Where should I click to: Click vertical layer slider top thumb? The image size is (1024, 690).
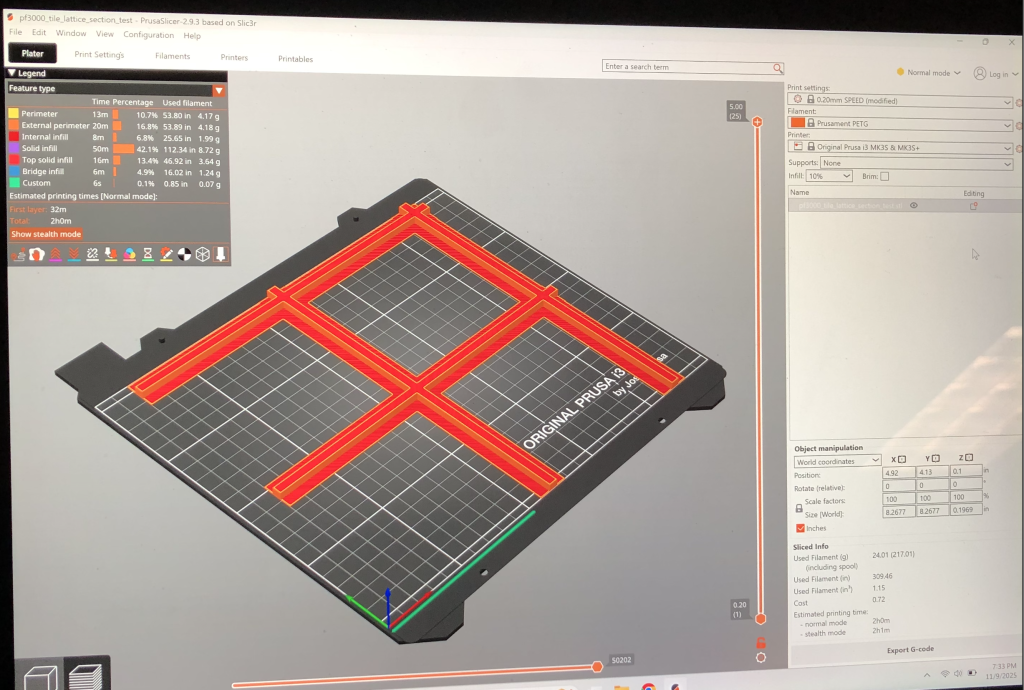757,121
